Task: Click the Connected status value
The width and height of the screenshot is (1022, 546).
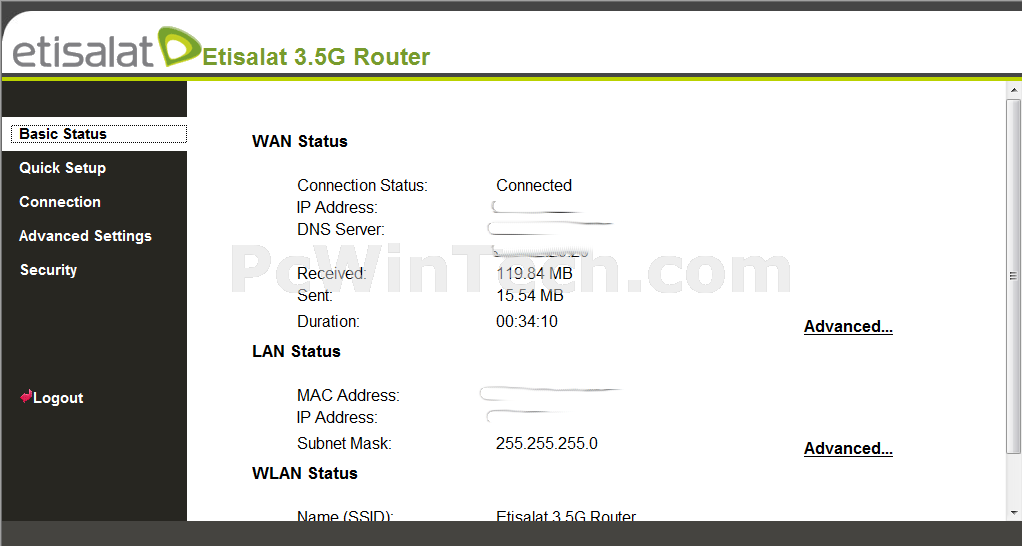Action: pyautogui.click(x=534, y=186)
